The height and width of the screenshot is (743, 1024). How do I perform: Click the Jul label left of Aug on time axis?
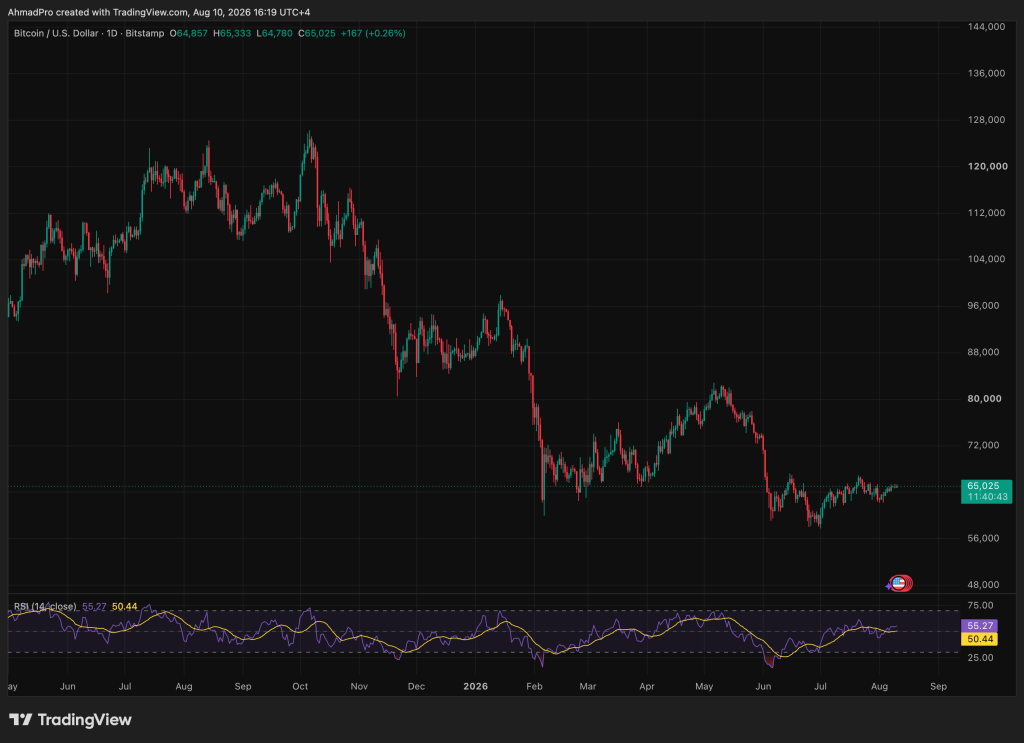(x=125, y=686)
